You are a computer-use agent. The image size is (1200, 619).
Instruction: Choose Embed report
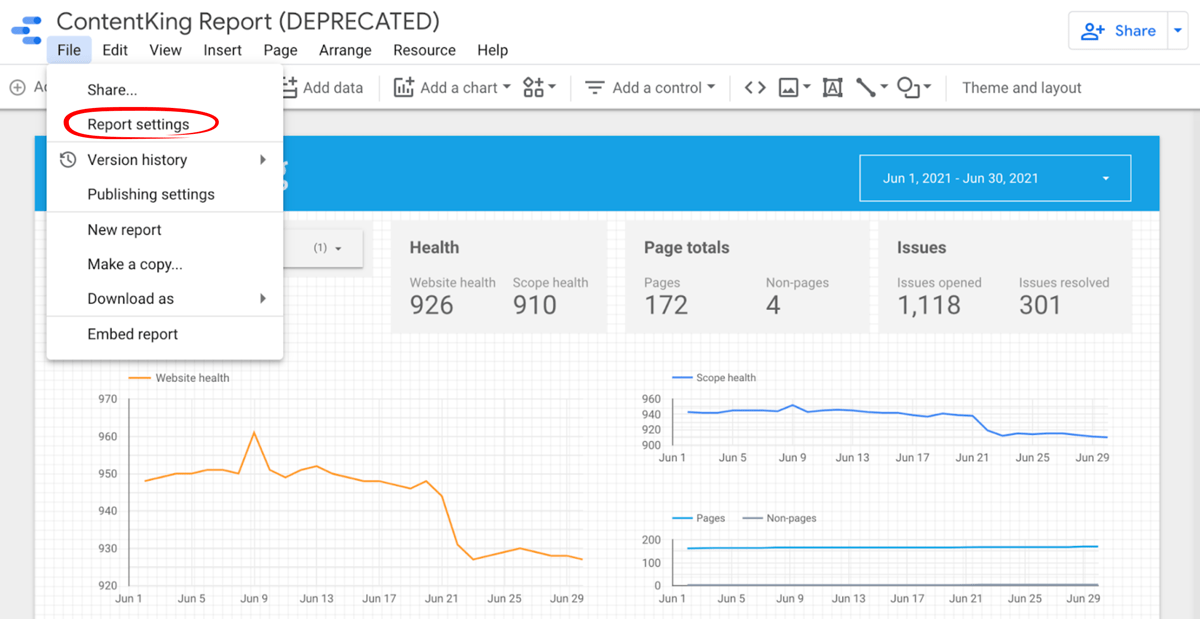click(165, 334)
